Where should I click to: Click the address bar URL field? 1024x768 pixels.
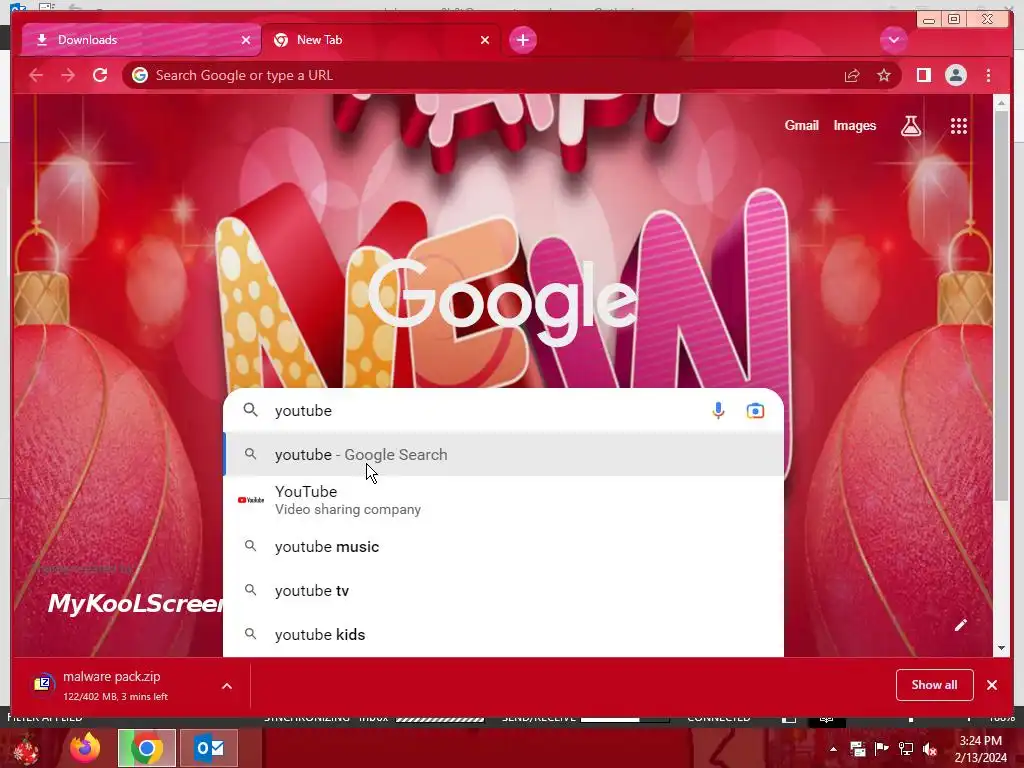[483, 75]
